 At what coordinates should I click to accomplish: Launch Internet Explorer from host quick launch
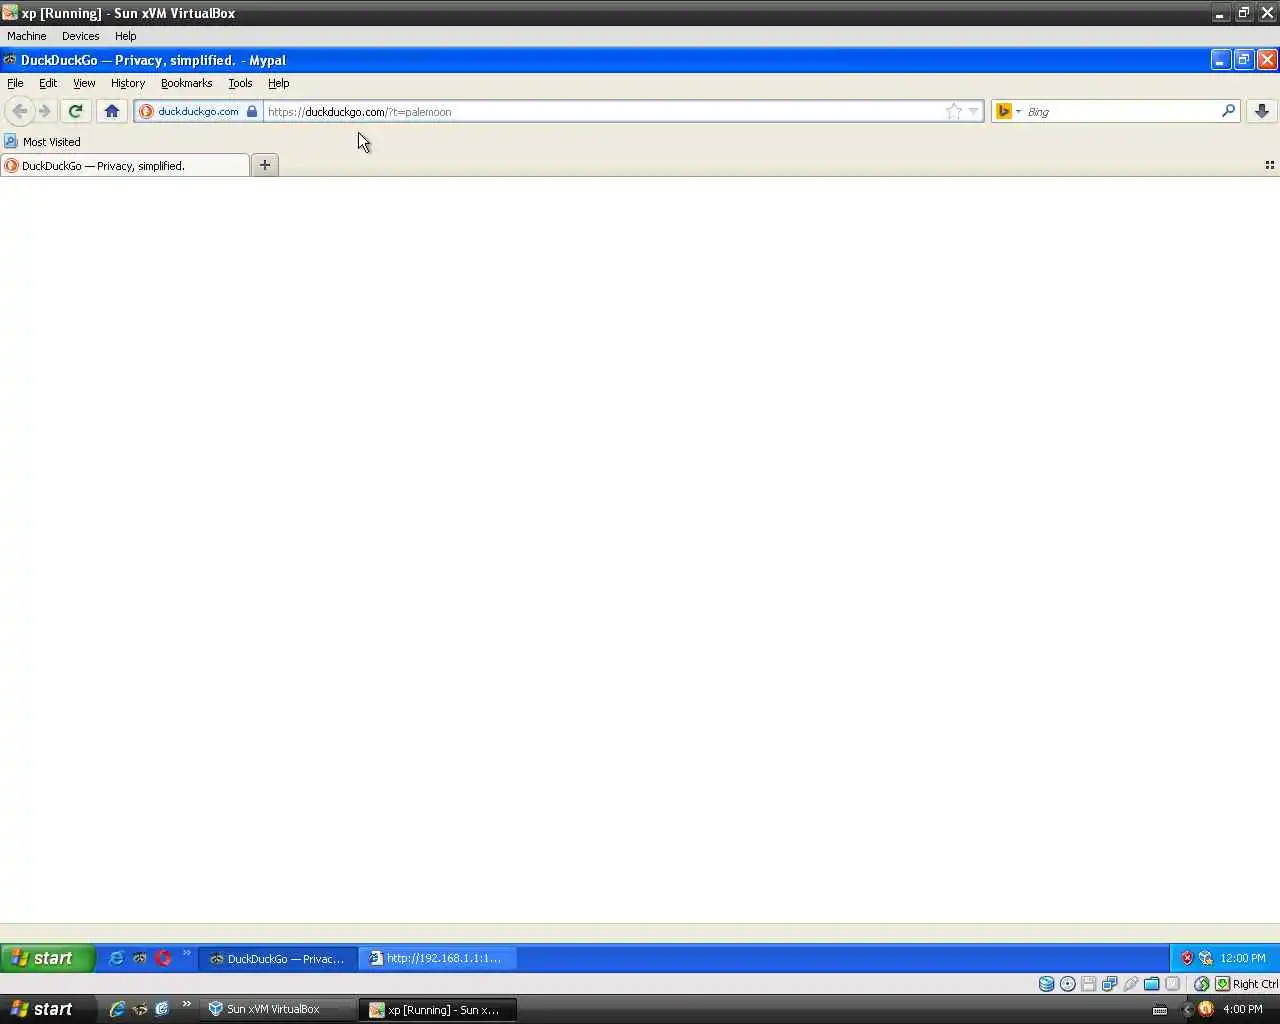[117, 1009]
